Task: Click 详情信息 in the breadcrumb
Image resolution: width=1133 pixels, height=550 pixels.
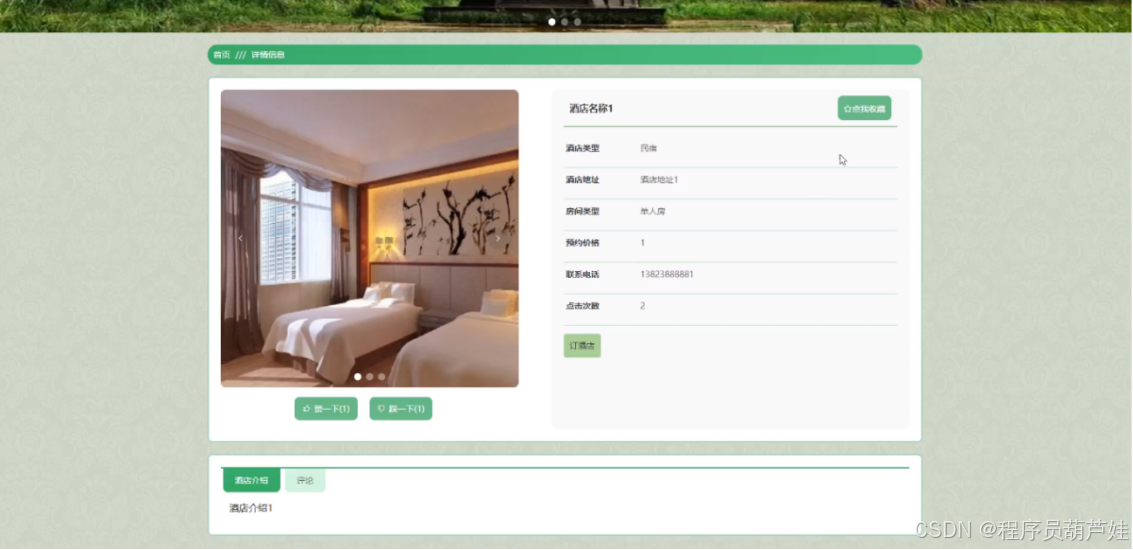Action: [x=268, y=55]
